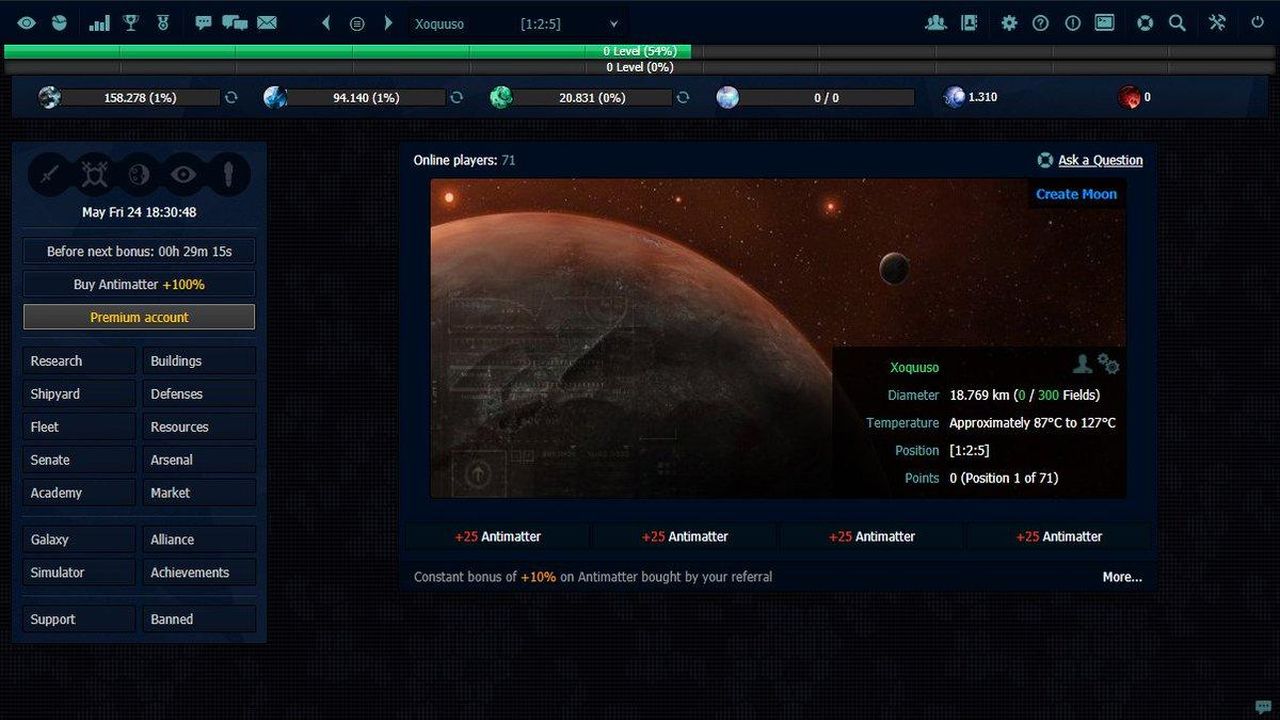Open the Galaxy view
The image size is (1280, 720).
point(79,539)
